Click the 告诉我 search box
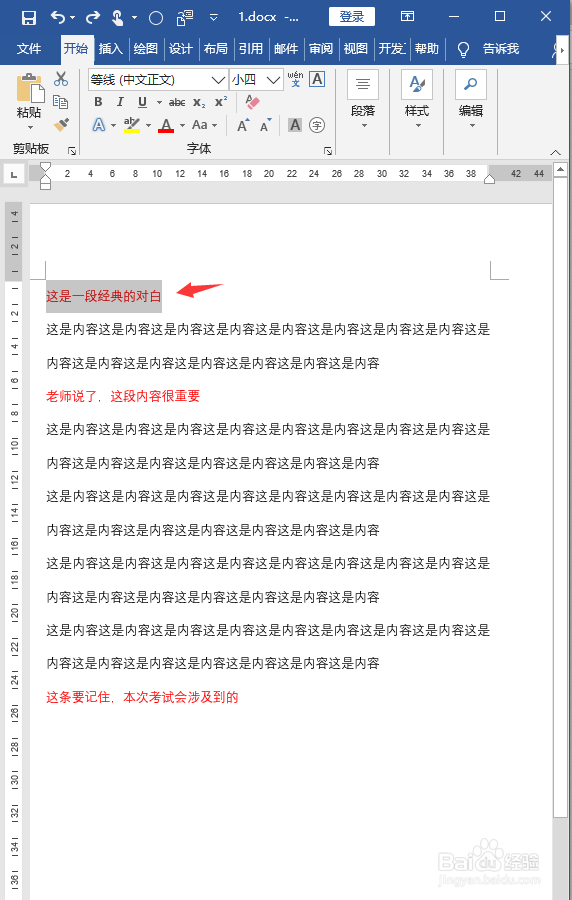 (x=501, y=49)
